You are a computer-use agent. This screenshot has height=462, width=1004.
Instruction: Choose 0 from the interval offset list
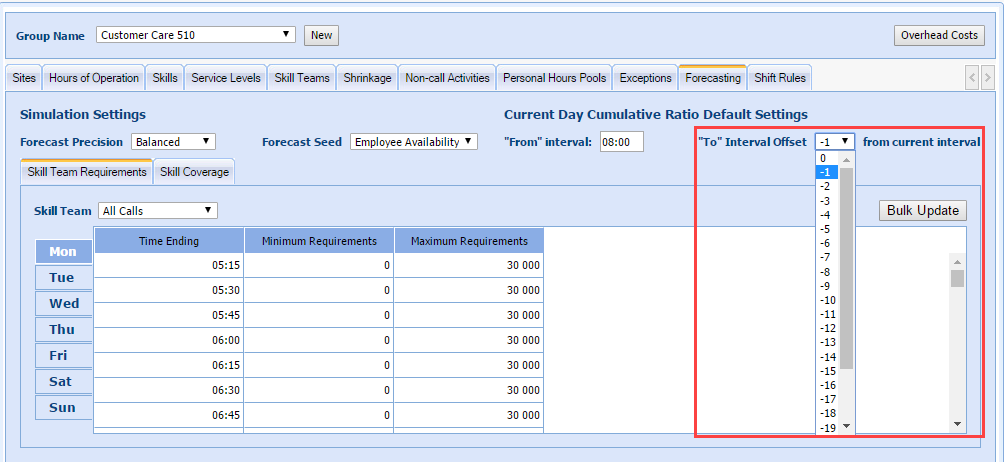click(x=823, y=158)
